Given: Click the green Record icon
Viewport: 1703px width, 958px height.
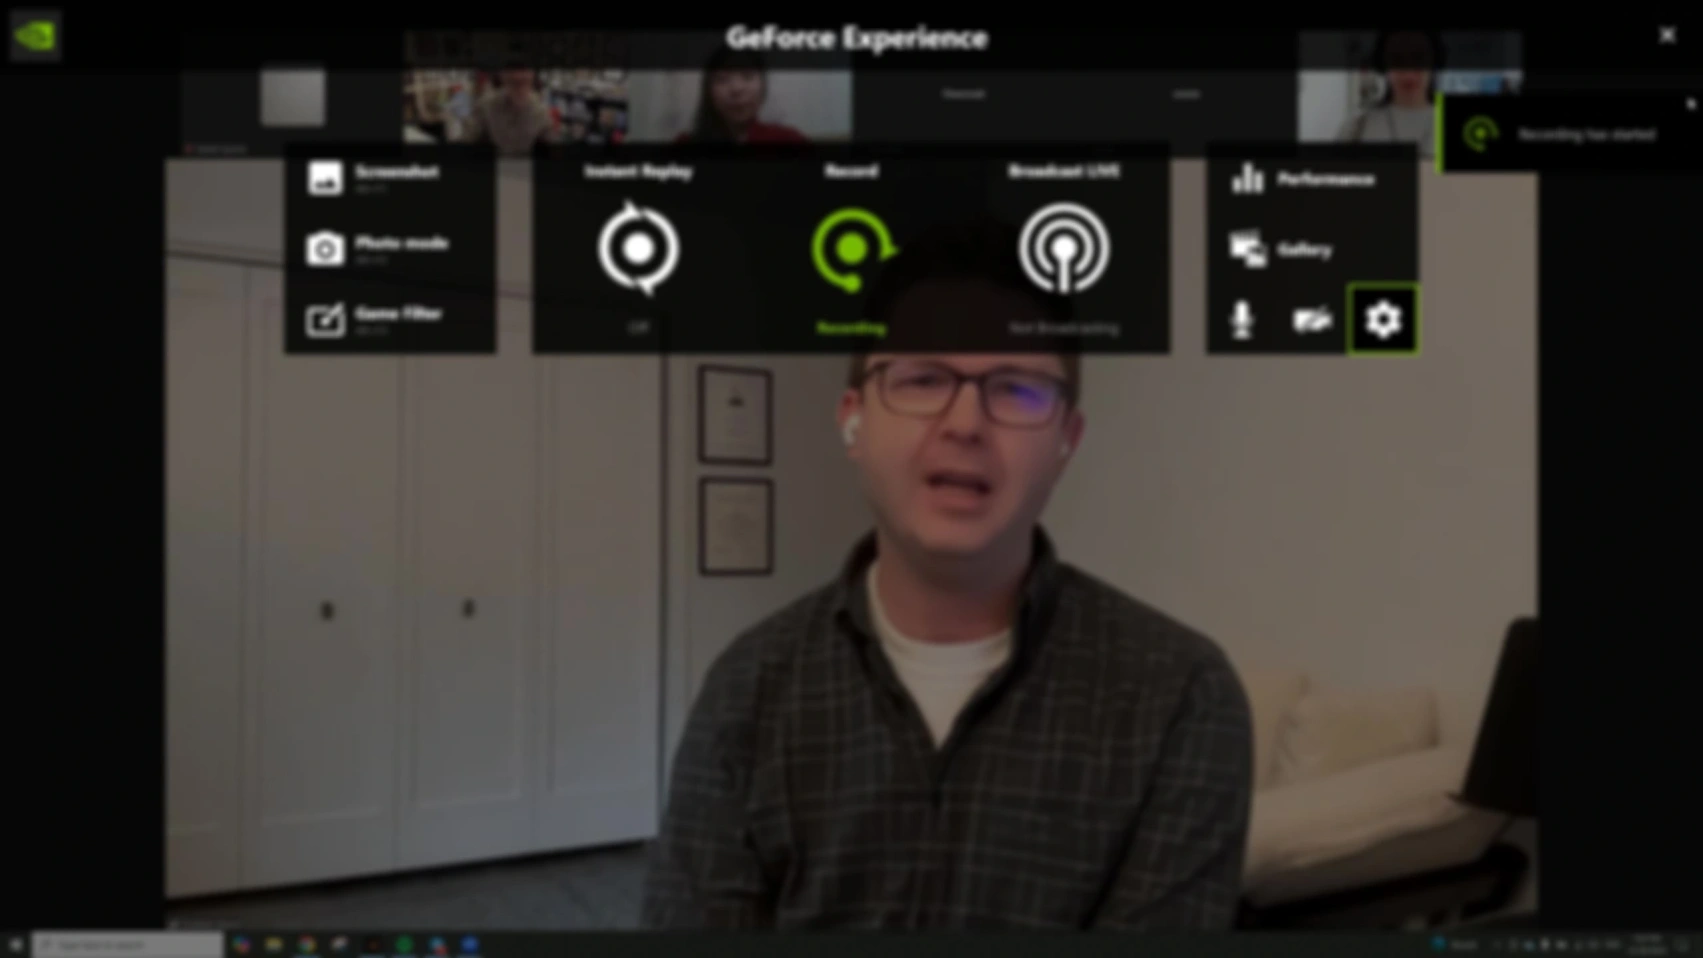Looking at the screenshot, I should click(852, 249).
